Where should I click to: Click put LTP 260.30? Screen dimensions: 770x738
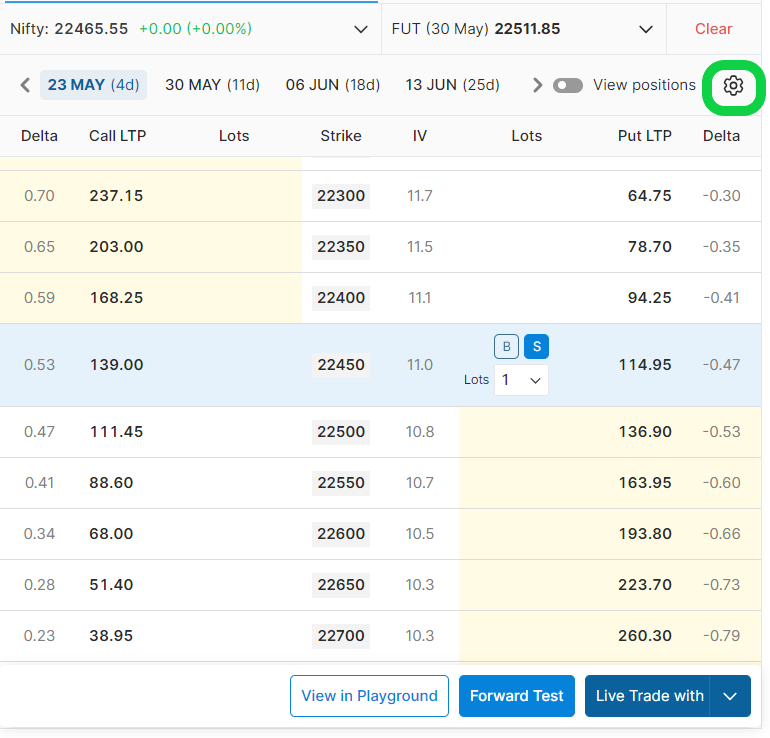click(x=645, y=636)
